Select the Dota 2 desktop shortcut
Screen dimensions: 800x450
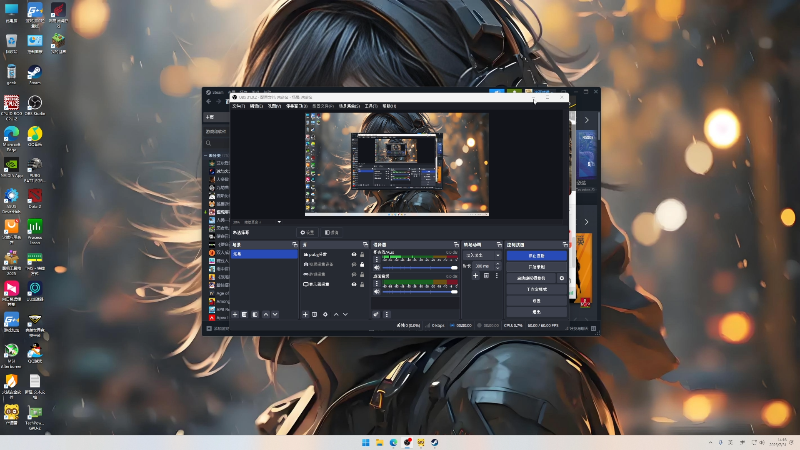click(x=35, y=197)
